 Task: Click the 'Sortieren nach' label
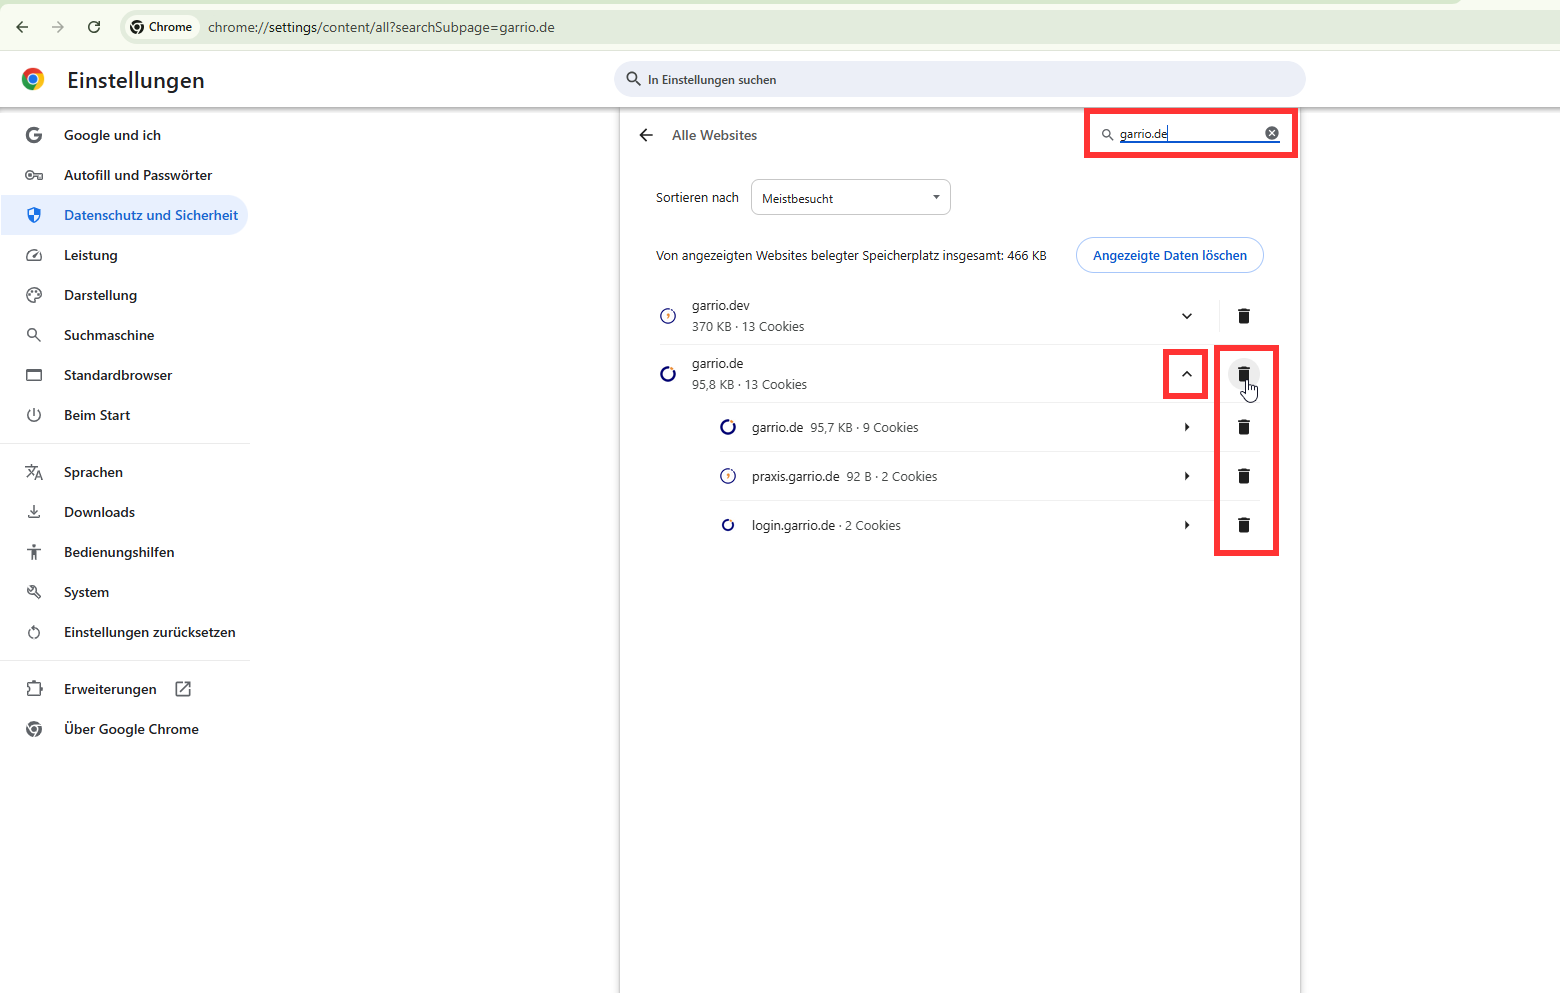(697, 197)
